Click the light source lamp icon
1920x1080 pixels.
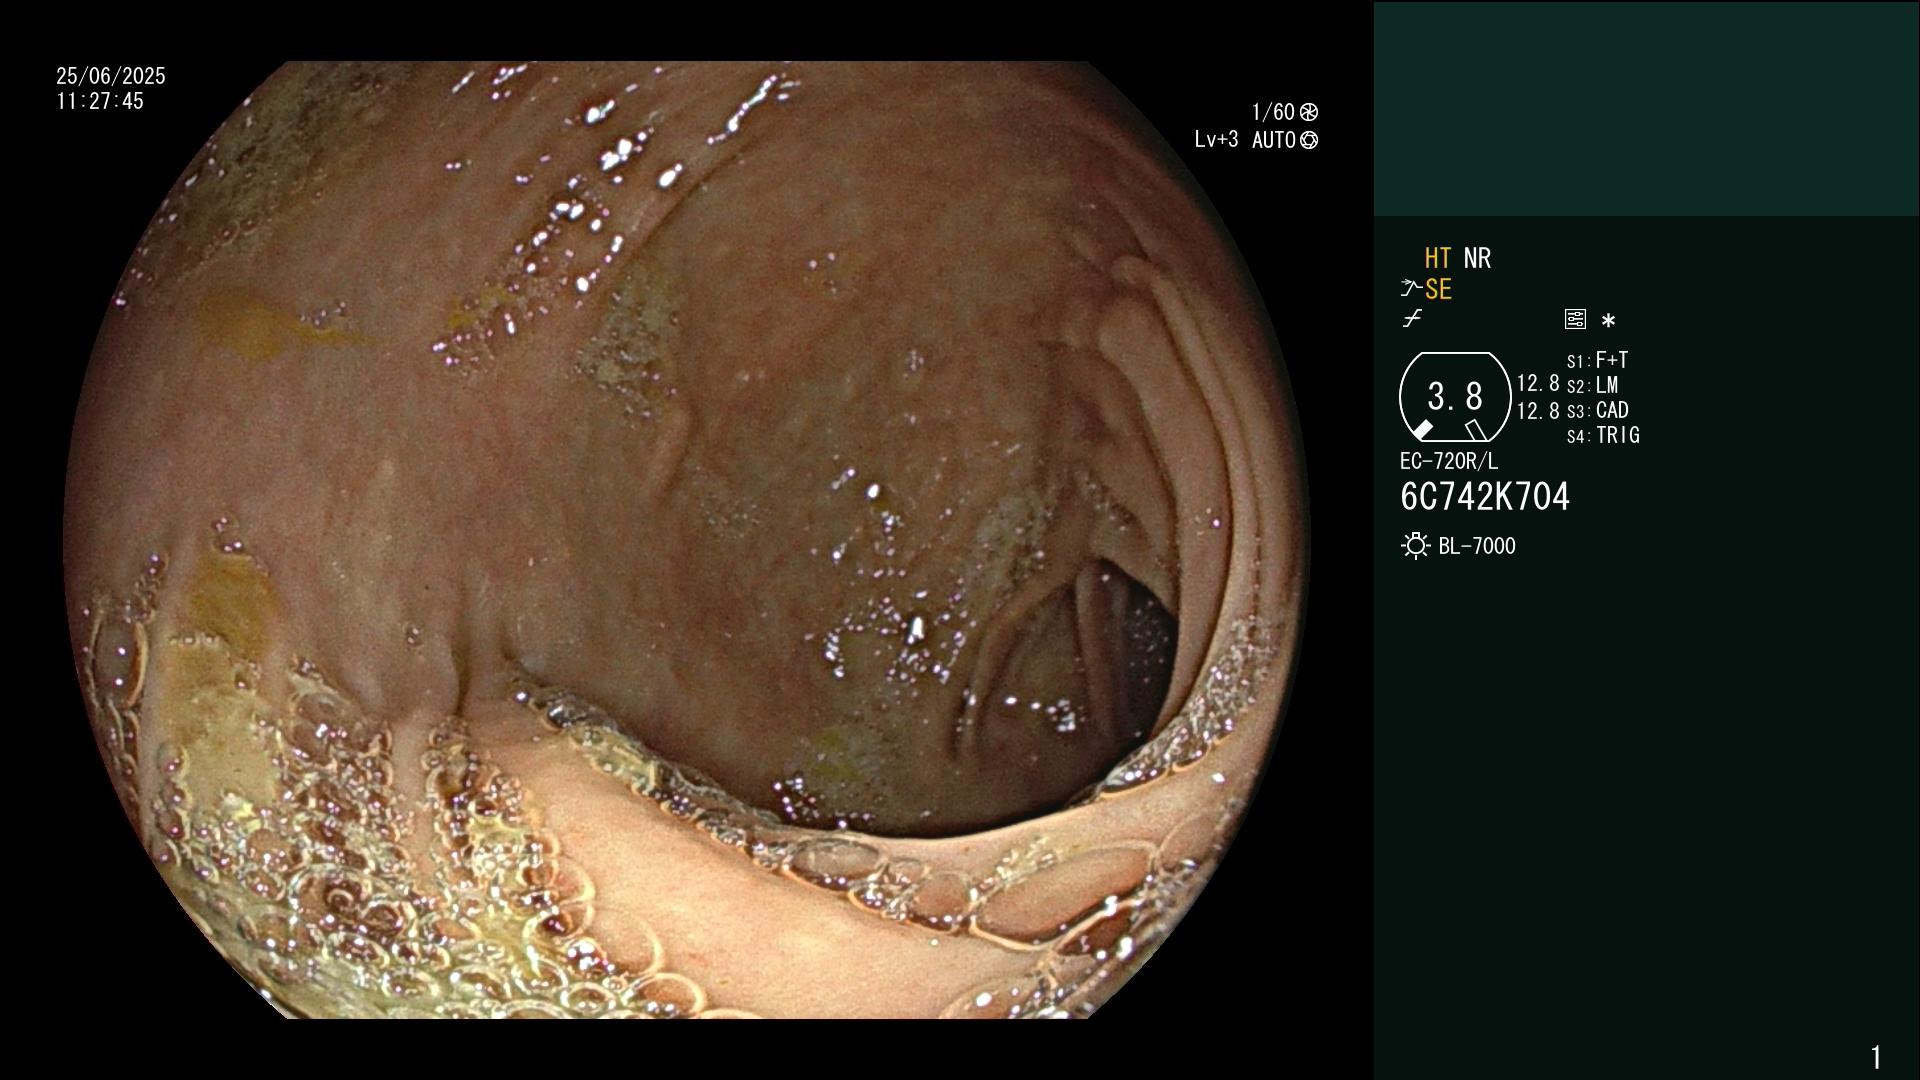(1415, 546)
